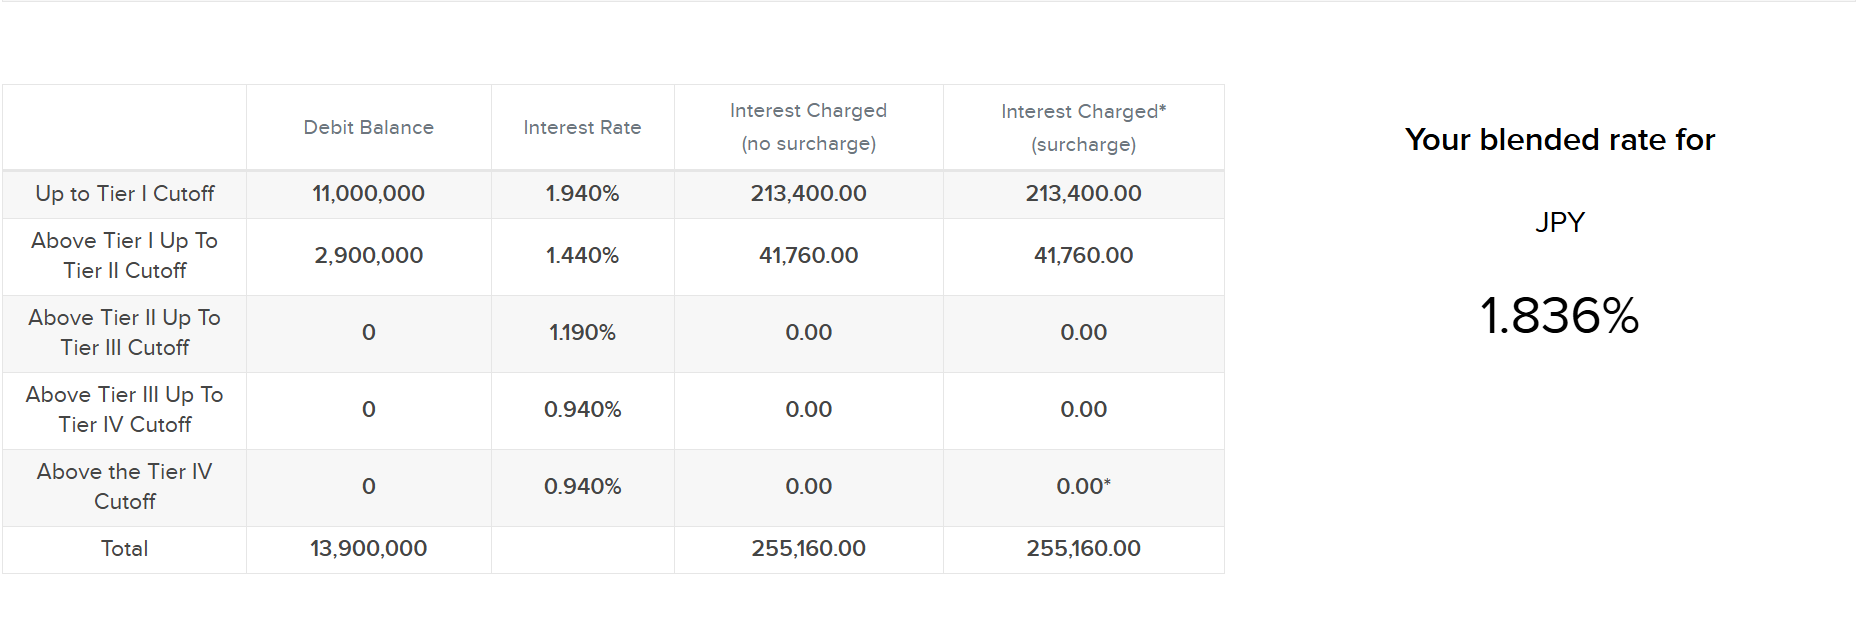Select the 1.940% interest rate cell
This screenshot has width=1856, height=639.
tap(582, 194)
